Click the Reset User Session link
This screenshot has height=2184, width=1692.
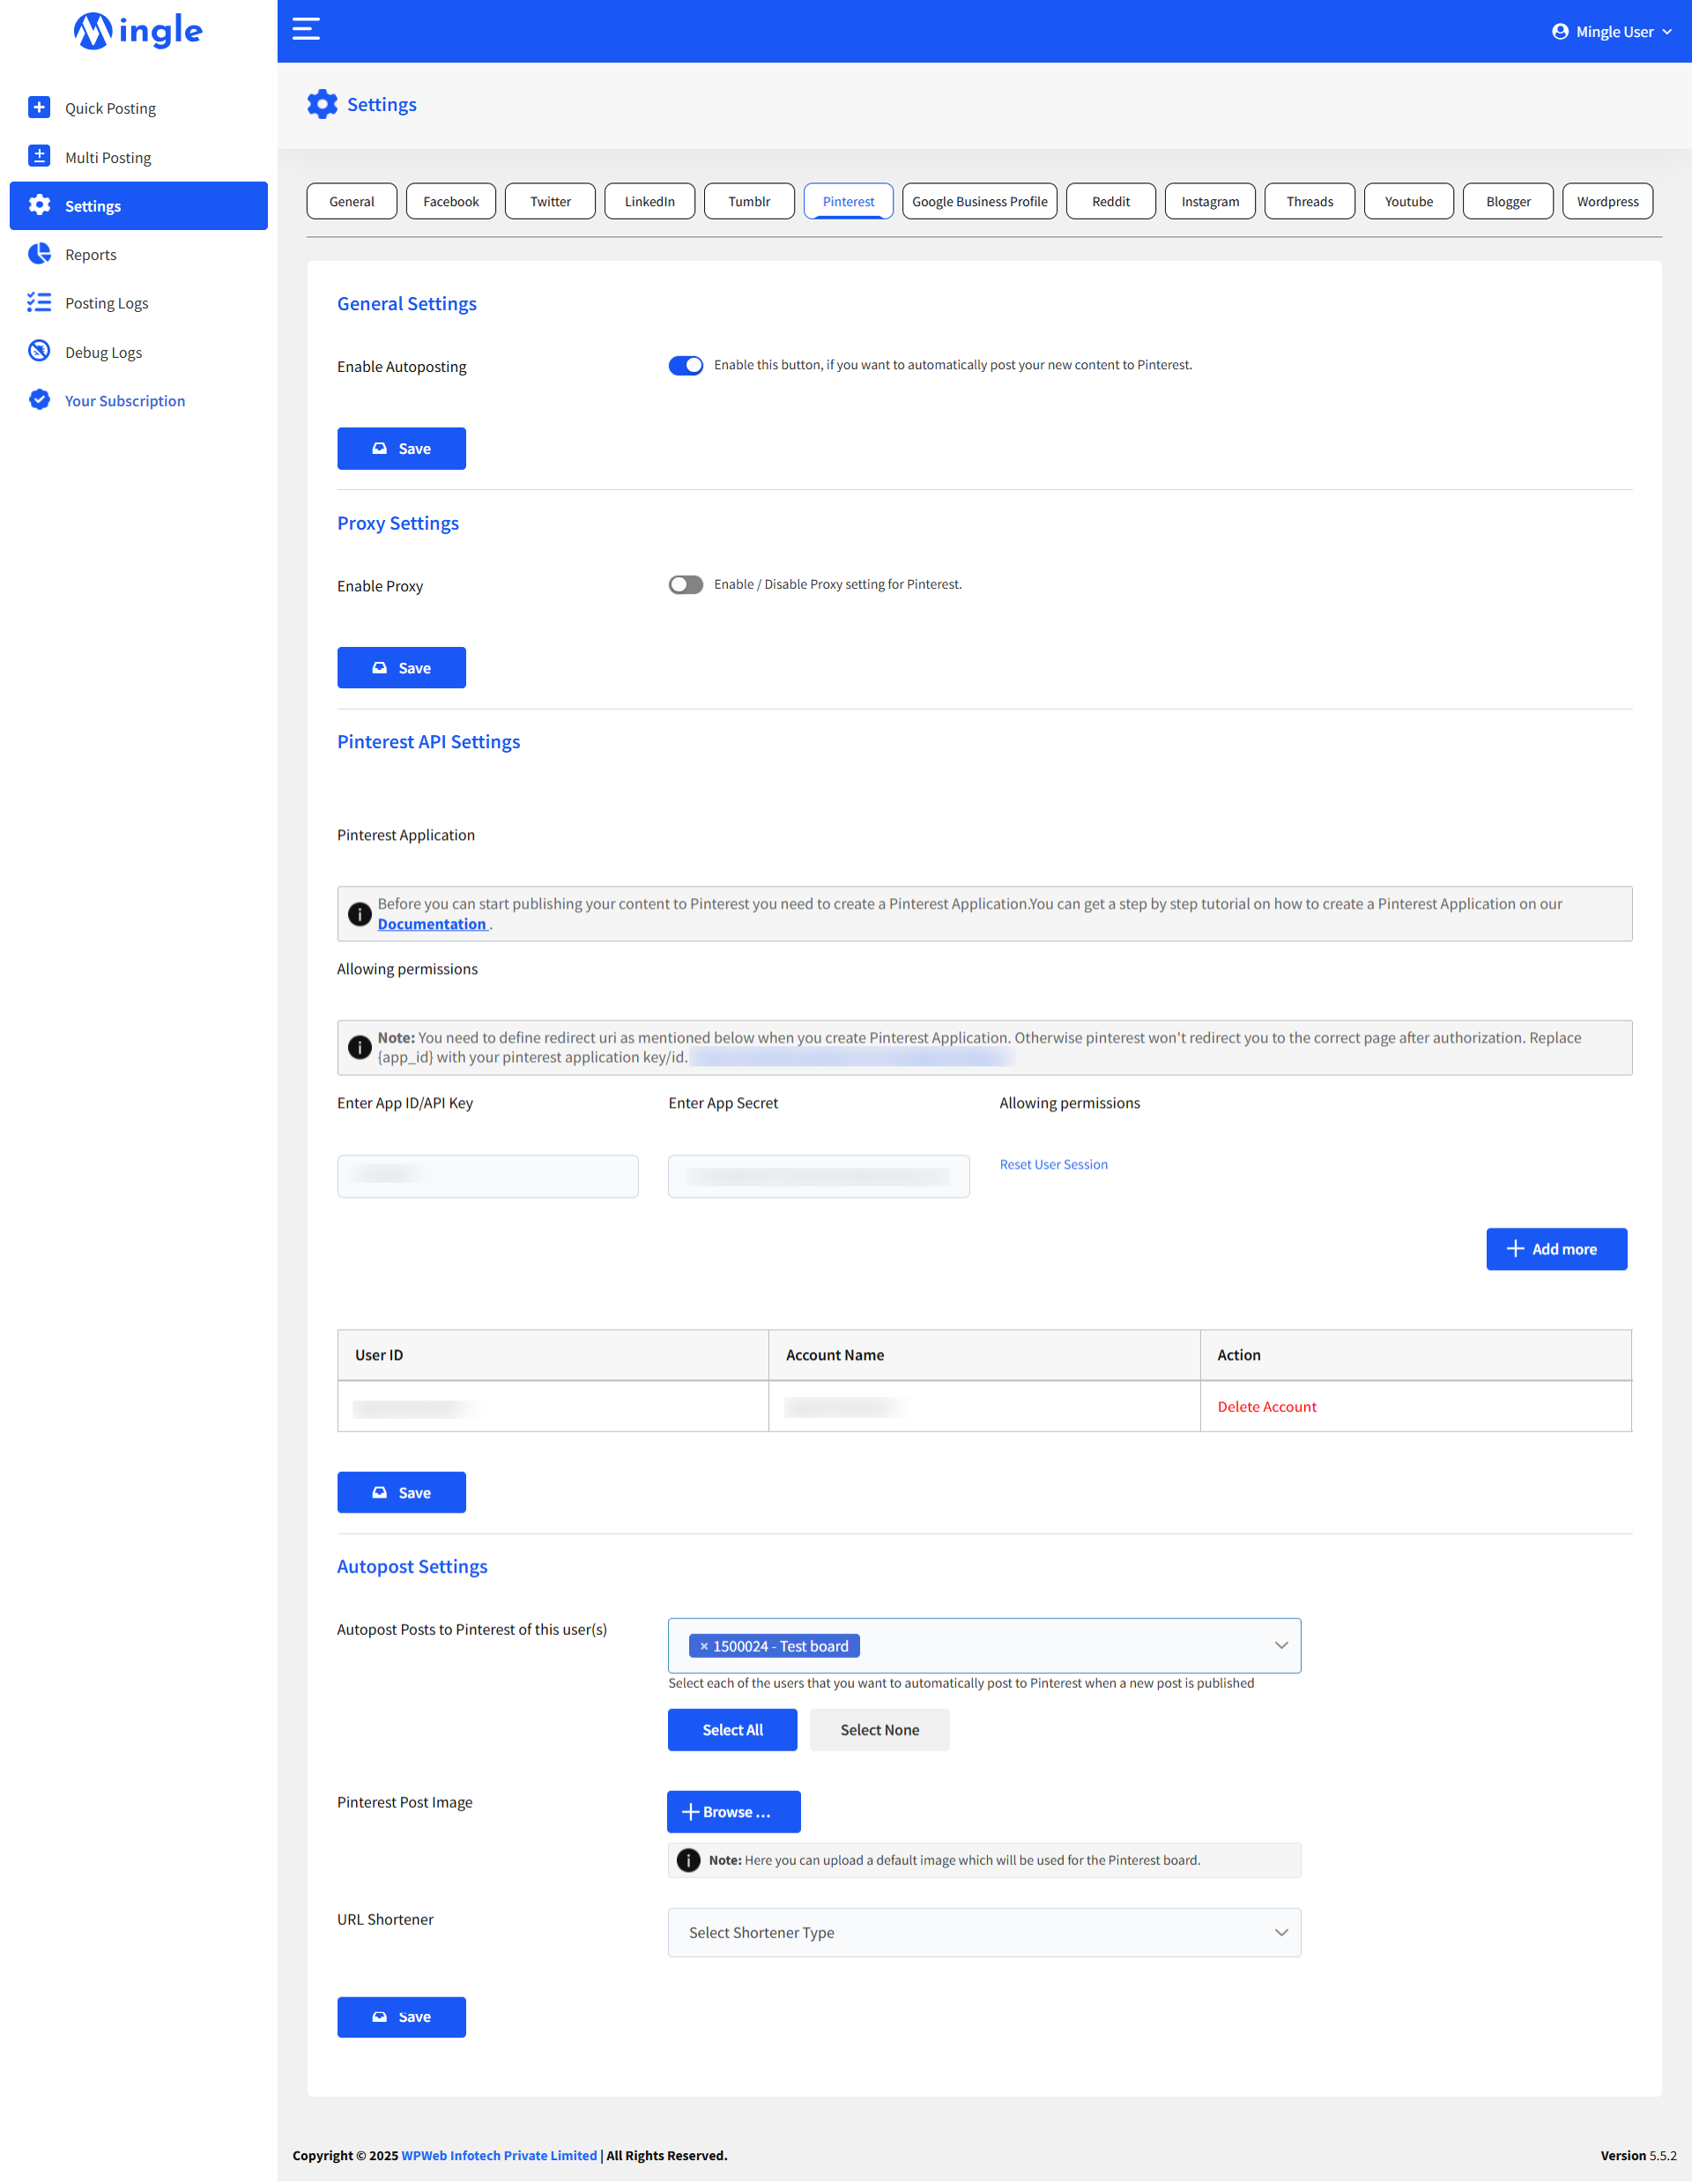[x=1053, y=1164]
